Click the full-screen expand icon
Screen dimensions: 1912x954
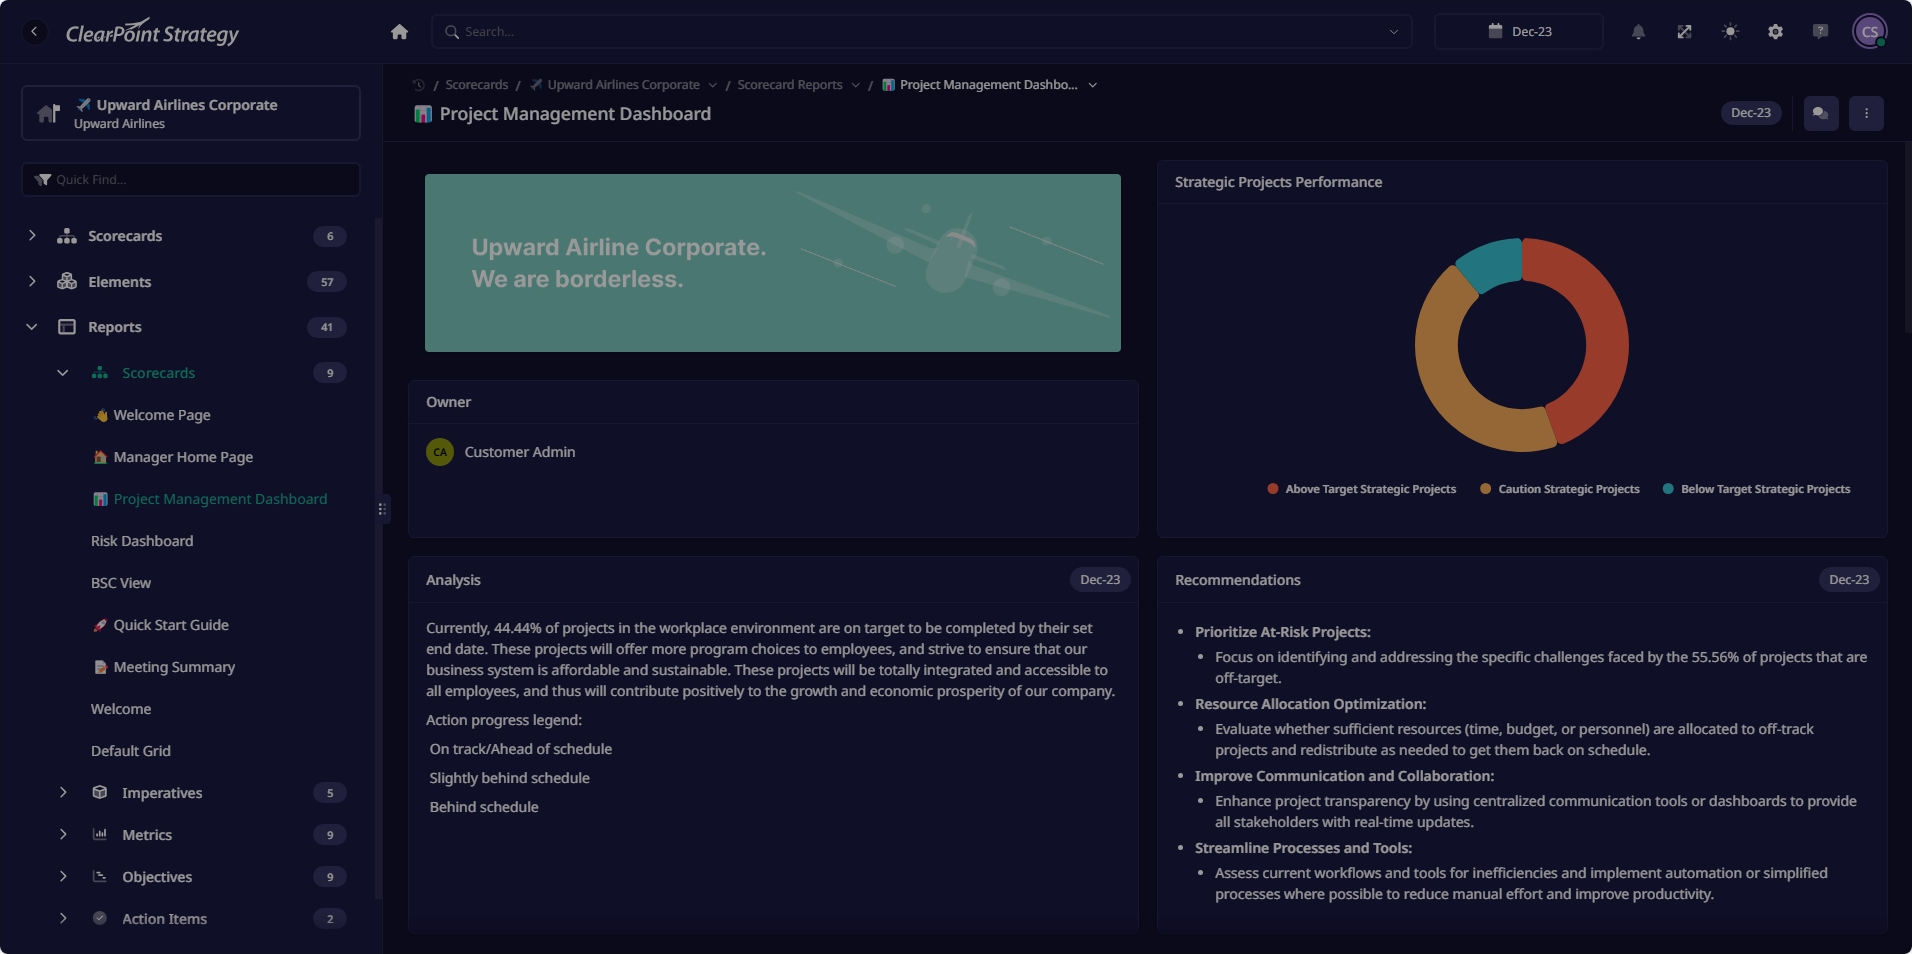click(1684, 32)
